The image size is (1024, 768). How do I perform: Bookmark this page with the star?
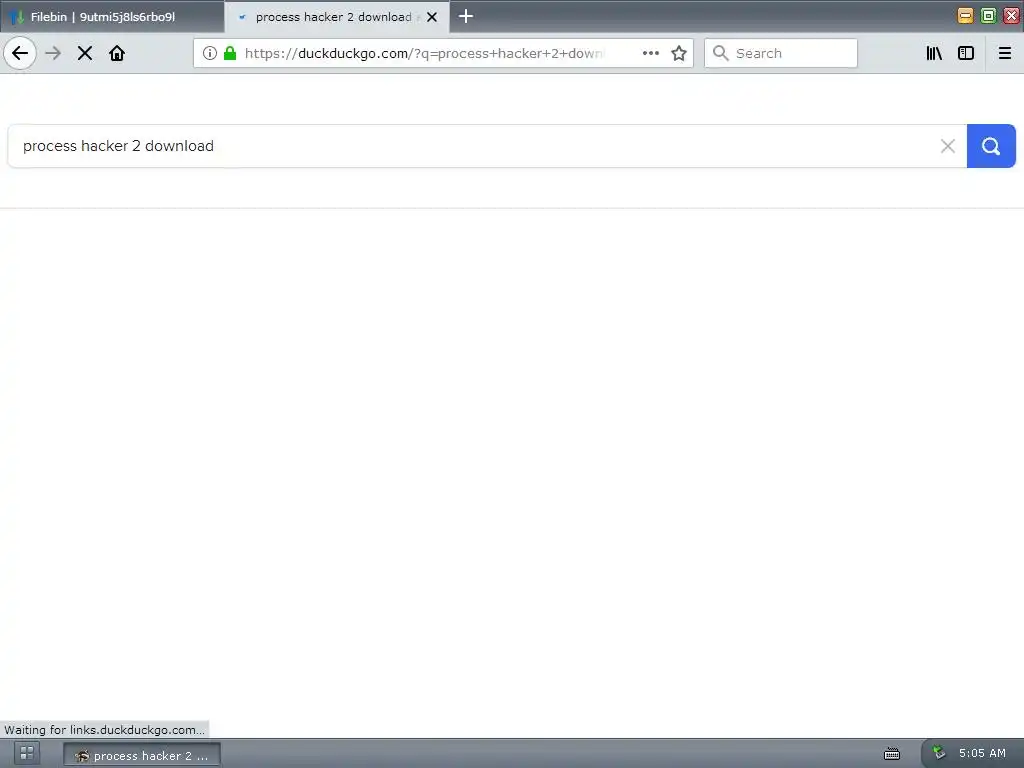[x=679, y=53]
